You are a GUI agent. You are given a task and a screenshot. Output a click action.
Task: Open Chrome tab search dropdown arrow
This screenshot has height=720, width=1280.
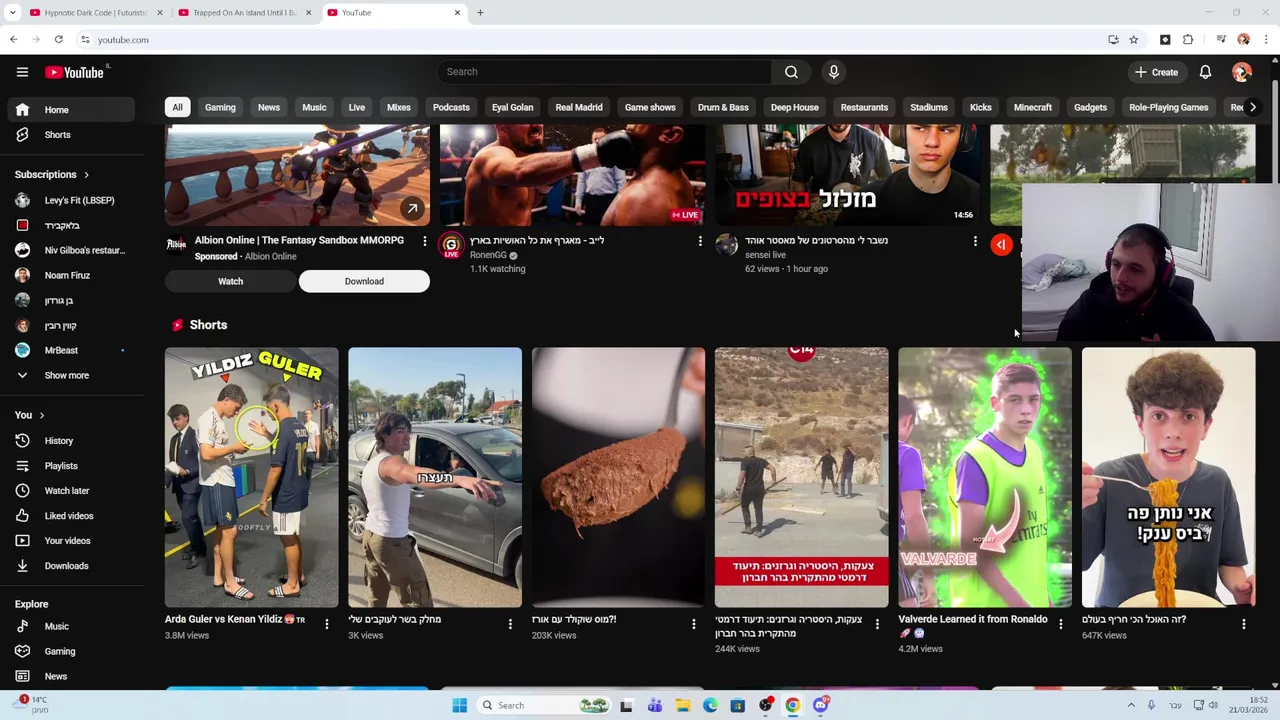pos(12,13)
